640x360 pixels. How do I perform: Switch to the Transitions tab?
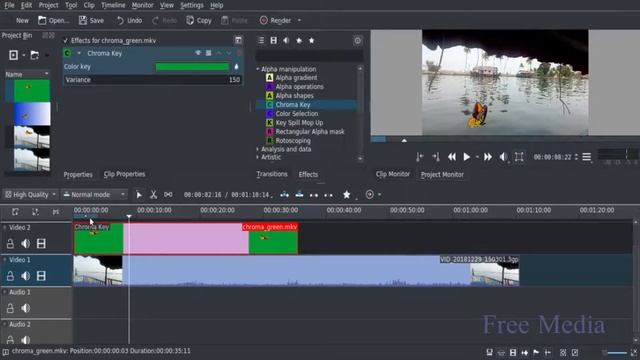pos(272,174)
